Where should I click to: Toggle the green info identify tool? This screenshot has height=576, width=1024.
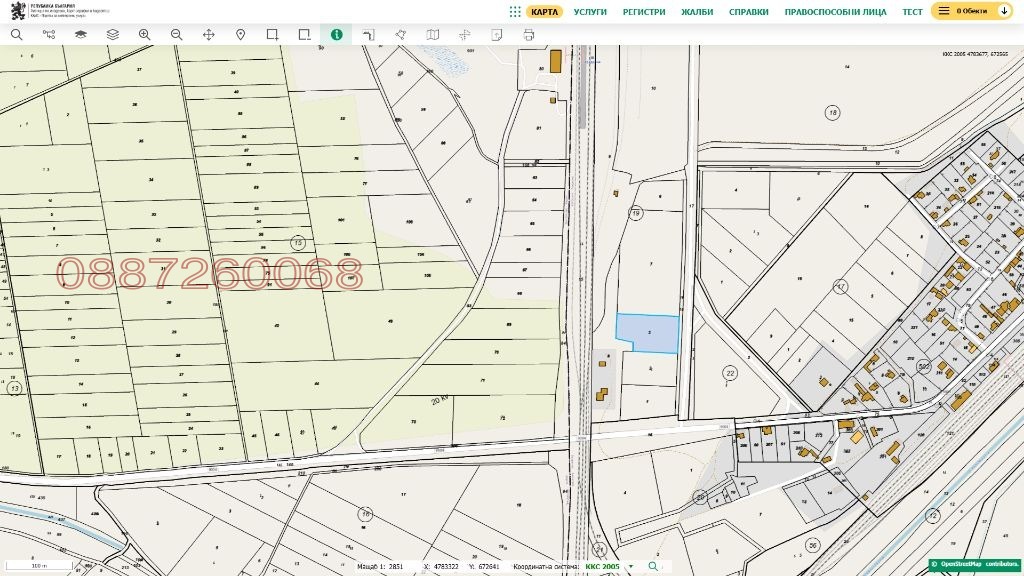click(x=336, y=34)
